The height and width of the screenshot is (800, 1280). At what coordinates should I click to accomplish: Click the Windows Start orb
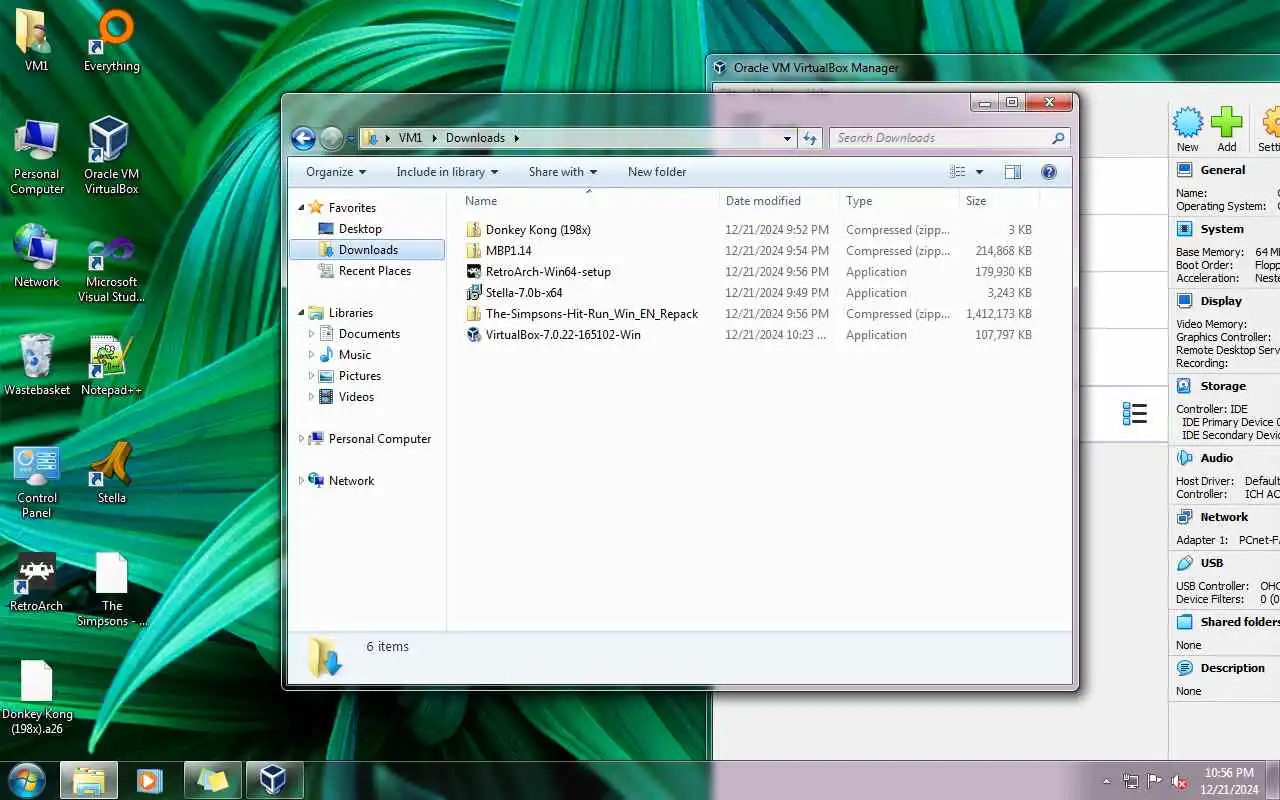point(26,779)
